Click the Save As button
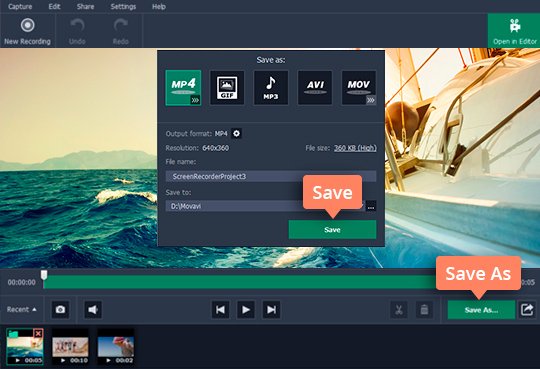Image resolution: width=540 pixels, height=369 pixels. (x=481, y=310)
